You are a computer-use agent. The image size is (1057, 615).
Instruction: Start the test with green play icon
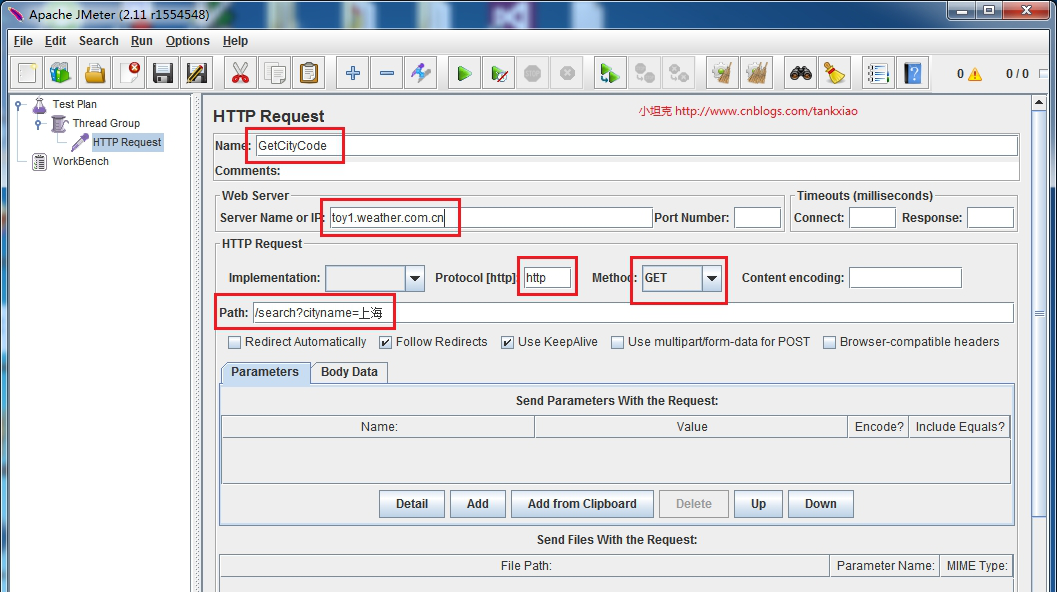pyautogui.click(x=464, y=73)
